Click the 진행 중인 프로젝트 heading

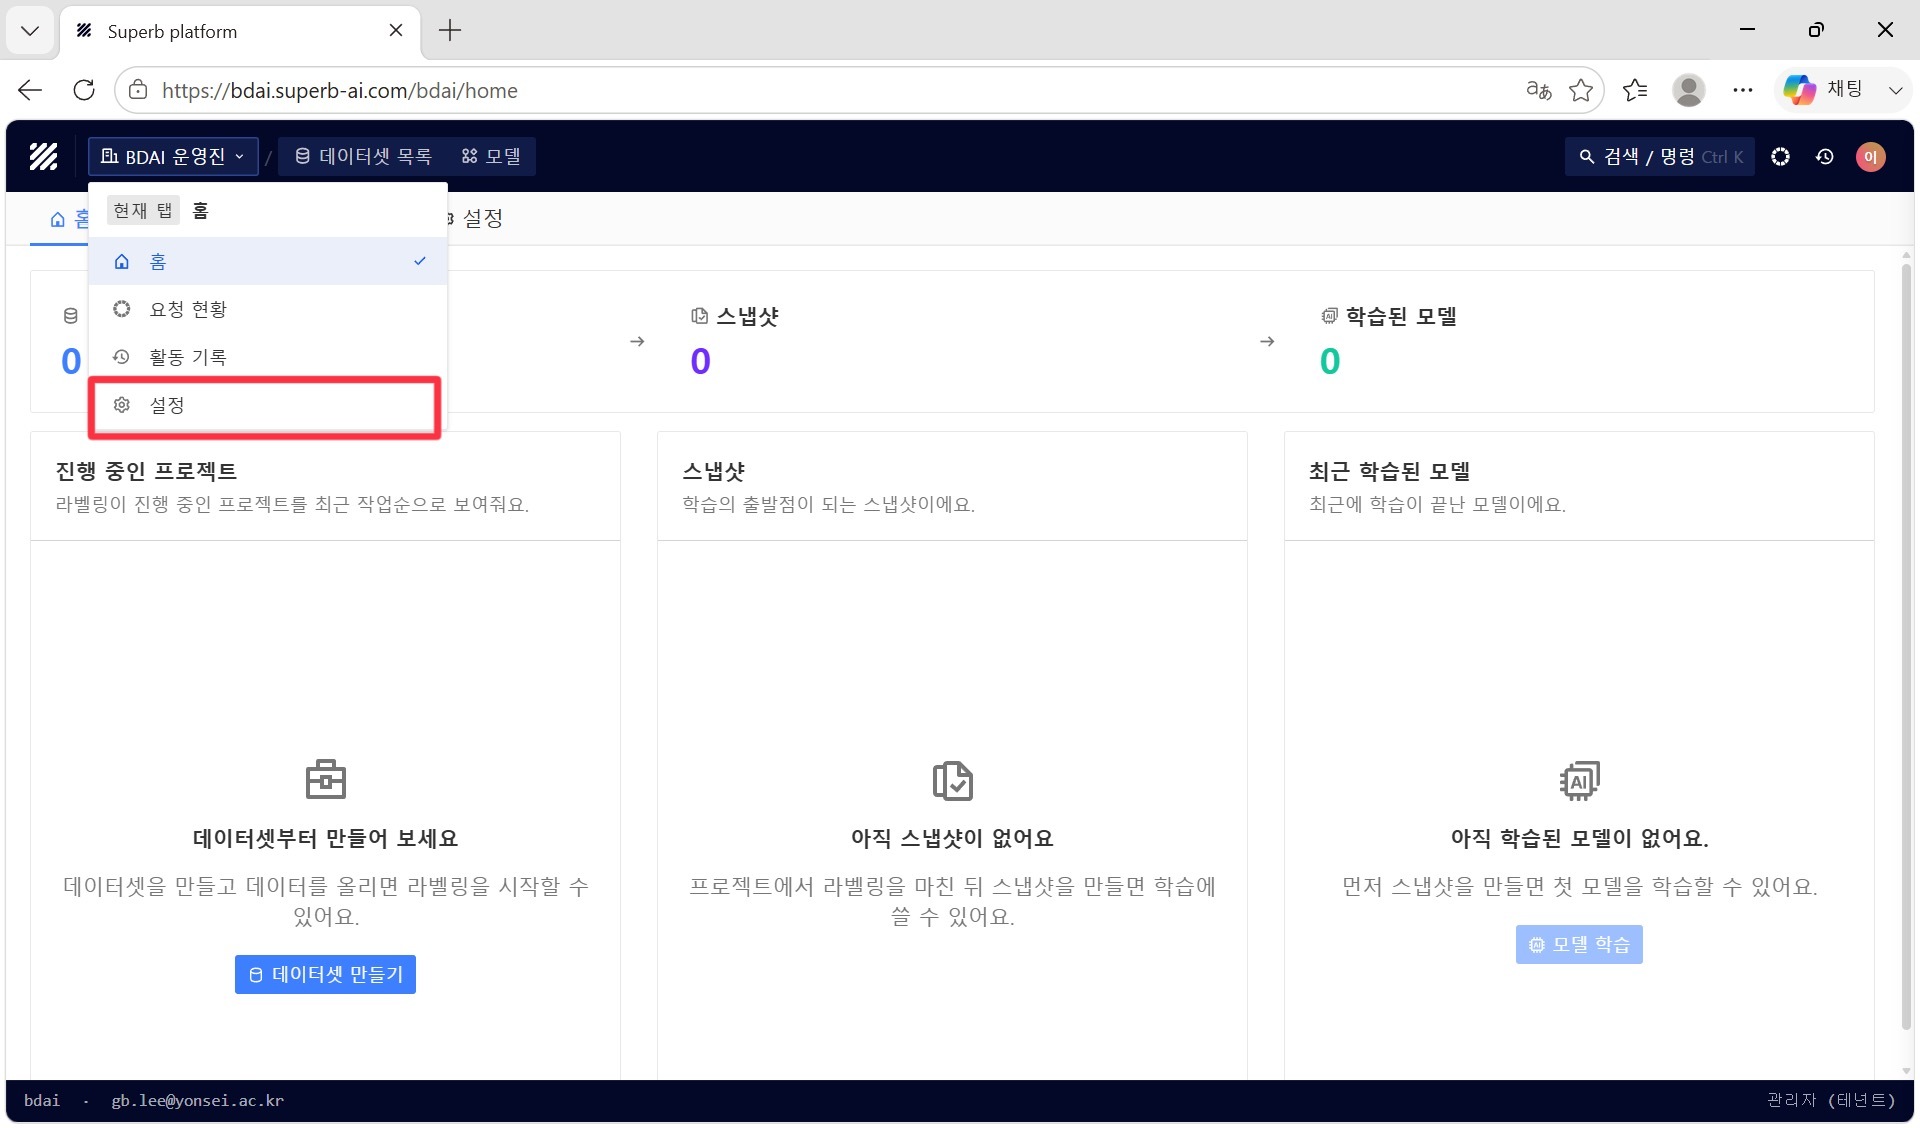[x=146, y=471]
